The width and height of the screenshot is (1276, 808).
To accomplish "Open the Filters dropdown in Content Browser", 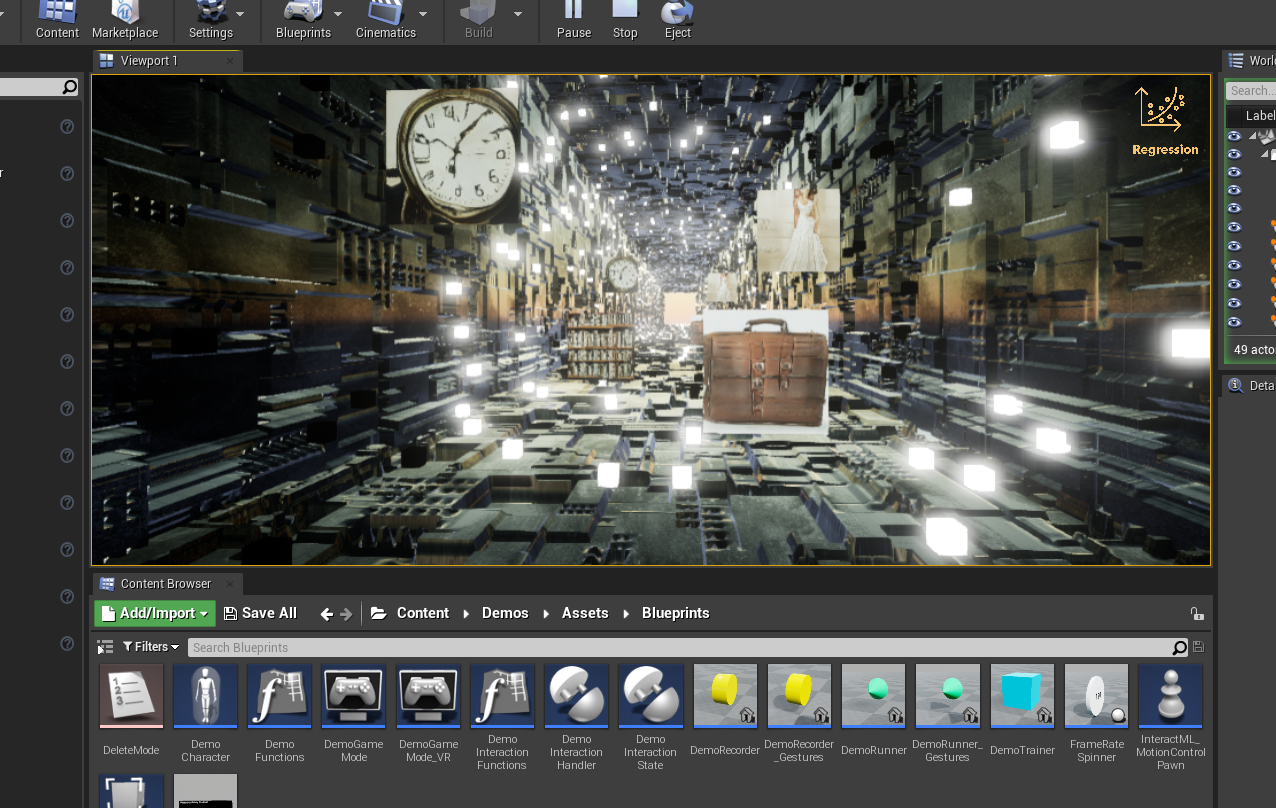I will 151,648.
